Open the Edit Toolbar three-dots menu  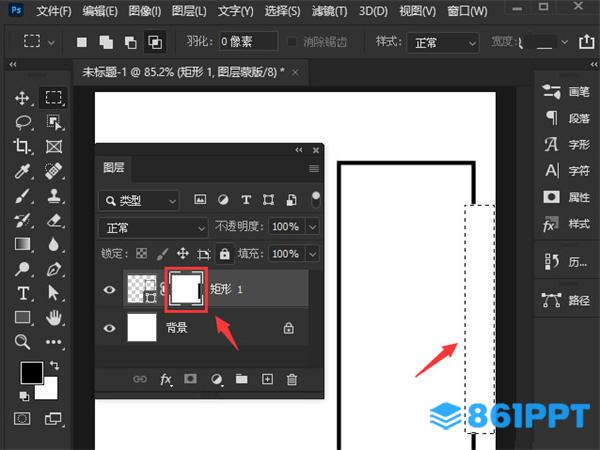click(x=54, y=342)
